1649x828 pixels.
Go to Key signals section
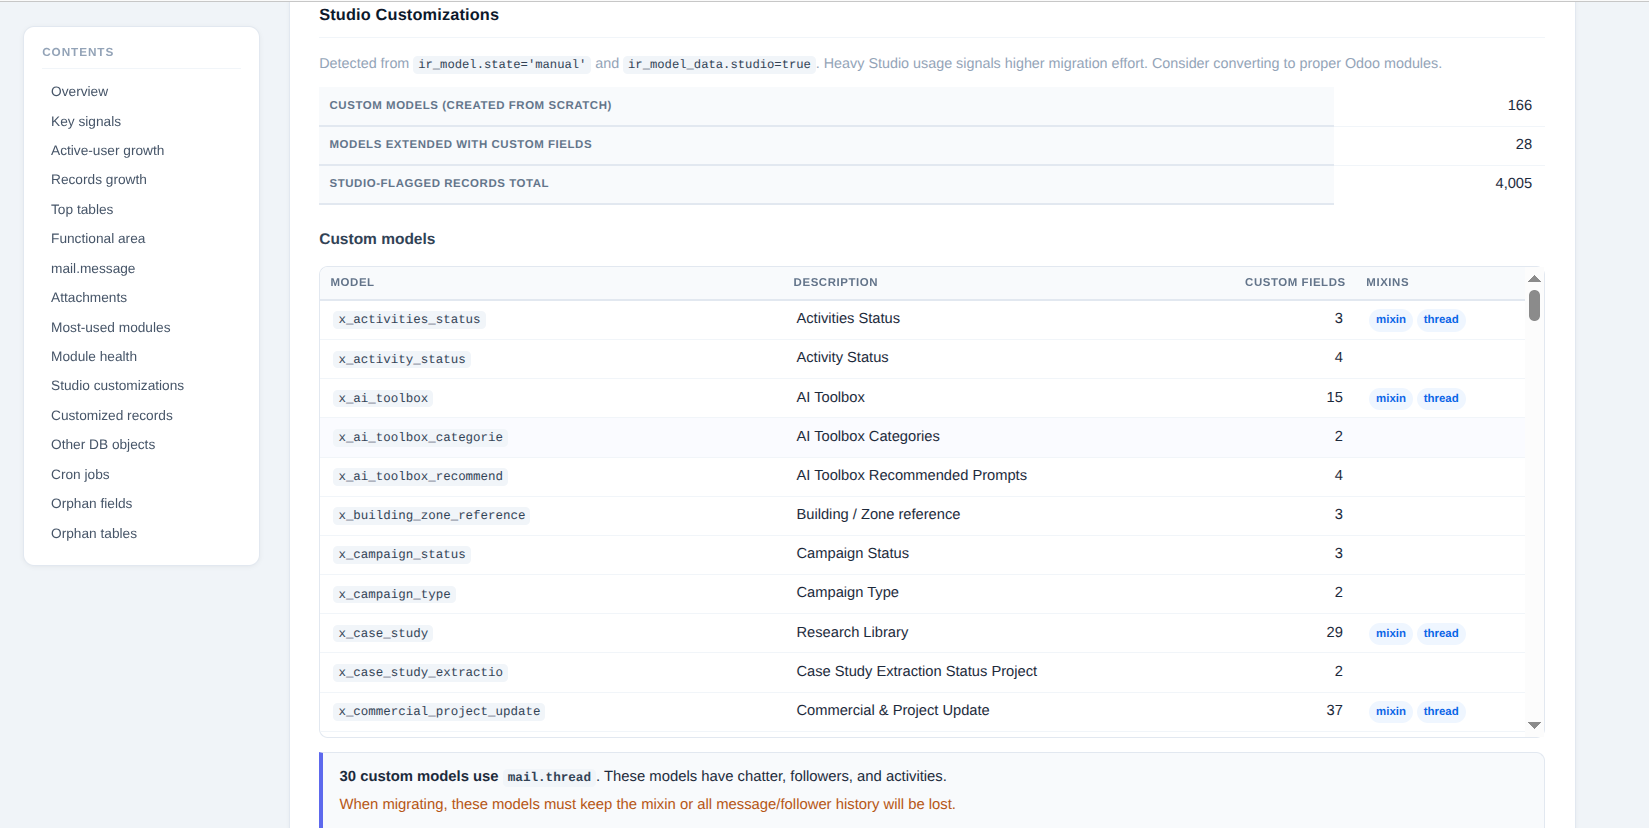click(x=86, y=121)
